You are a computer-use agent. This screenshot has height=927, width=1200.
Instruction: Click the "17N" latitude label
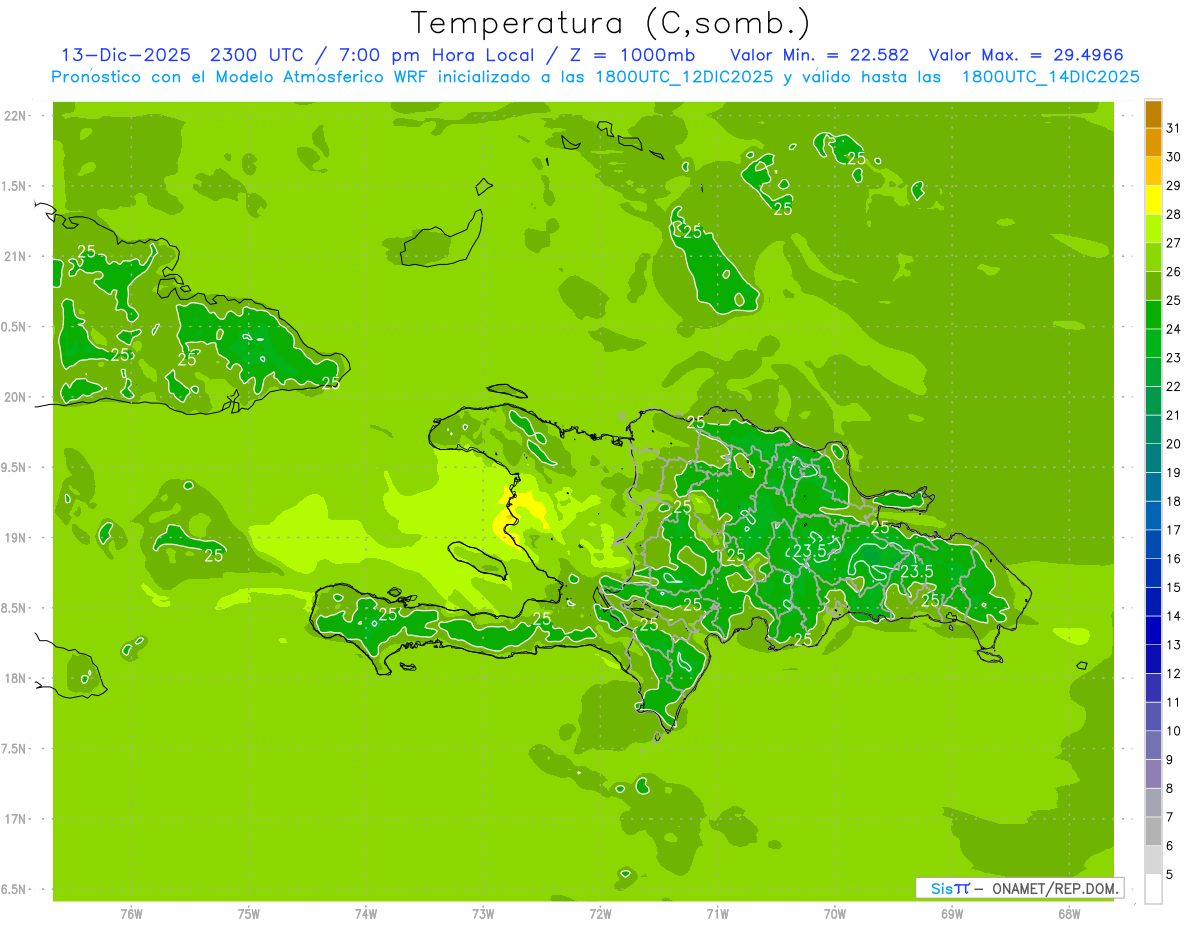click(15, 820)
